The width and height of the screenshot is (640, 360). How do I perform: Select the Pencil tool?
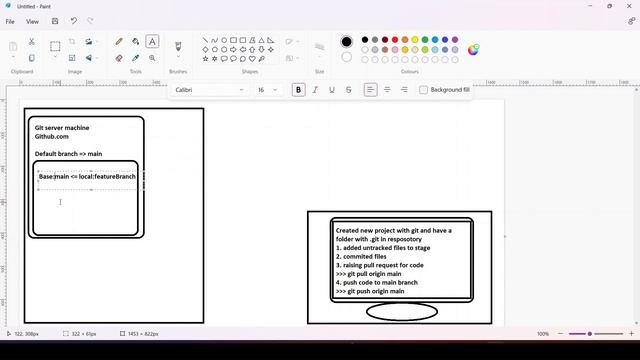click(119, 42)
